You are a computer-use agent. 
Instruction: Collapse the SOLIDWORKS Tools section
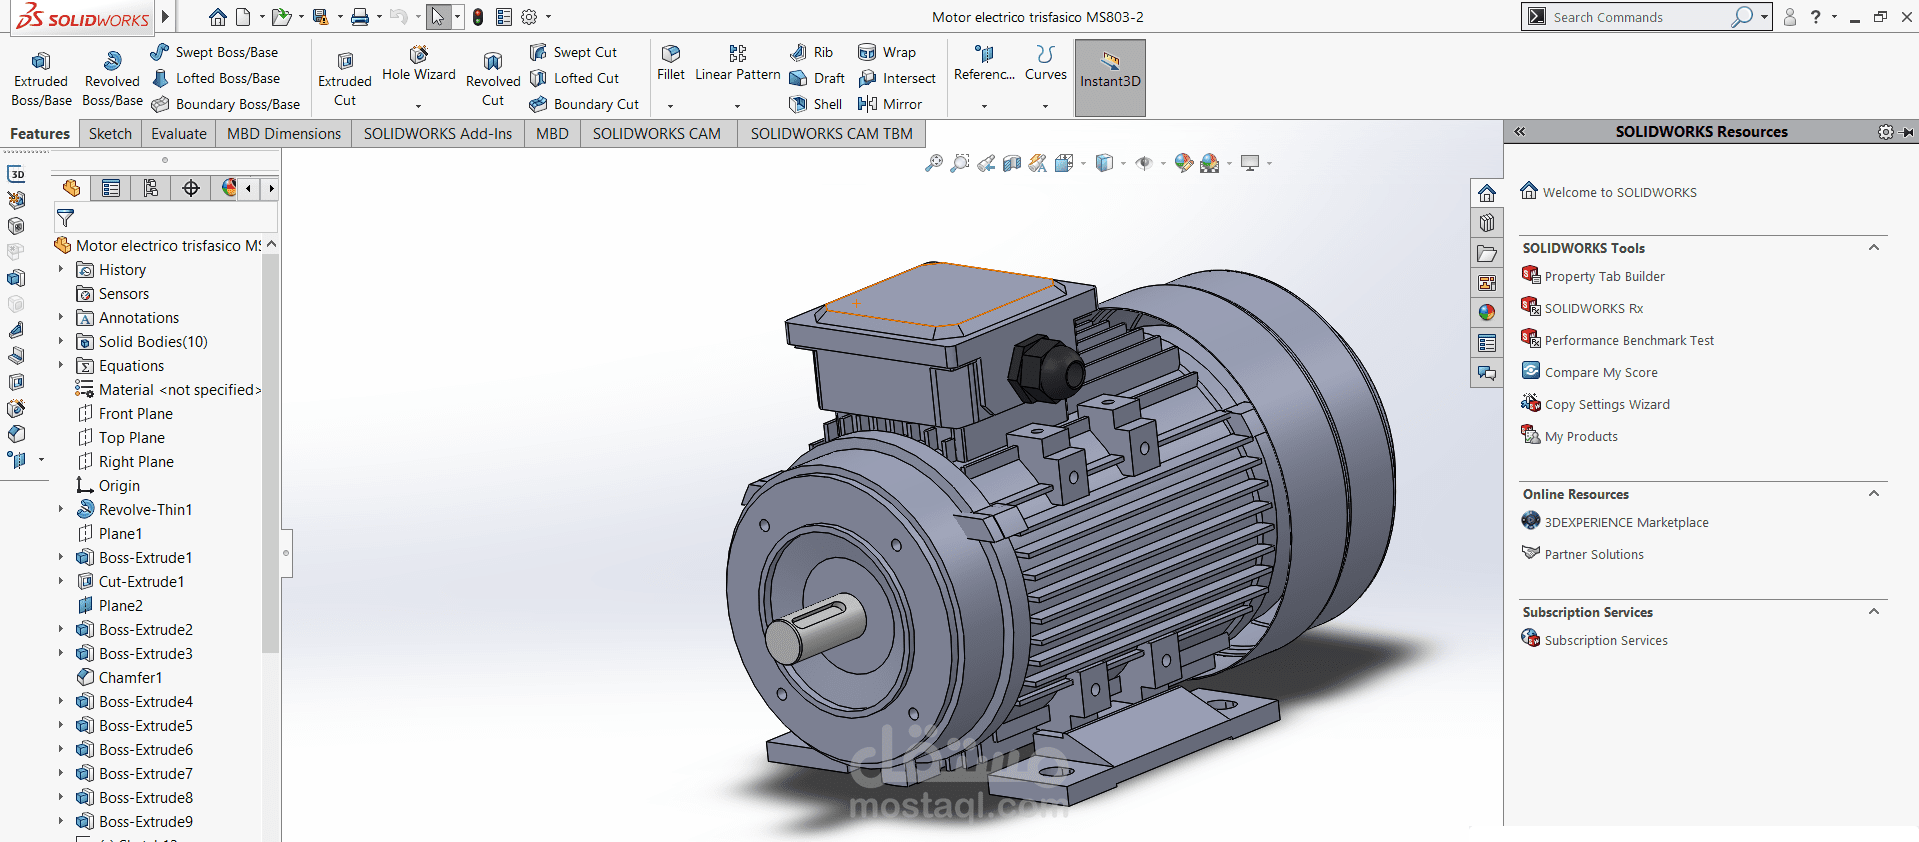click(1873, 248)
